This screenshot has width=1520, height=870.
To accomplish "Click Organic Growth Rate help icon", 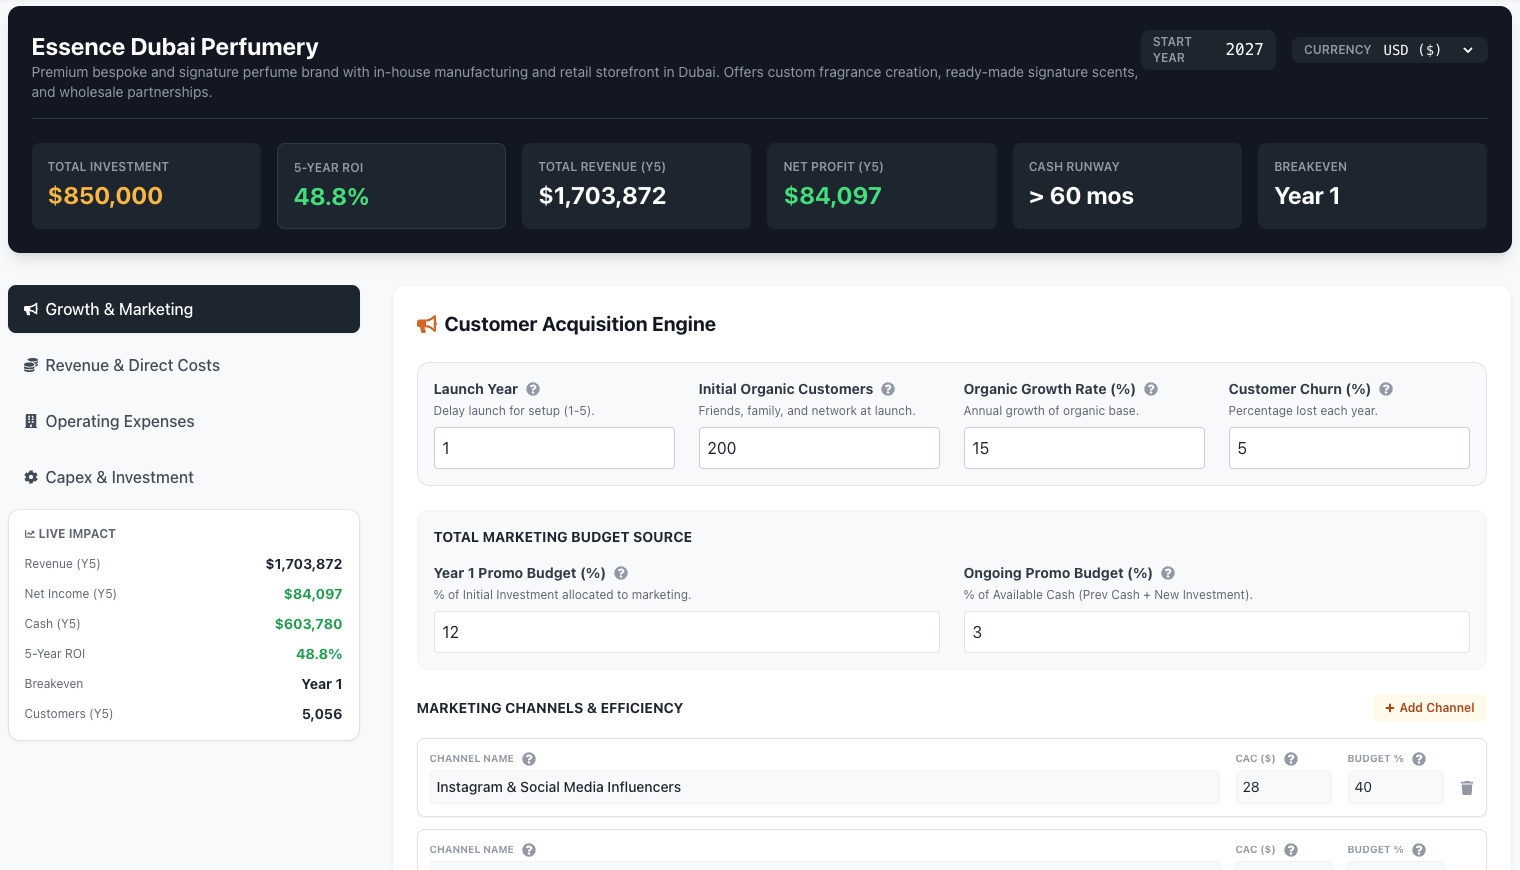I will click(1151, 389).
